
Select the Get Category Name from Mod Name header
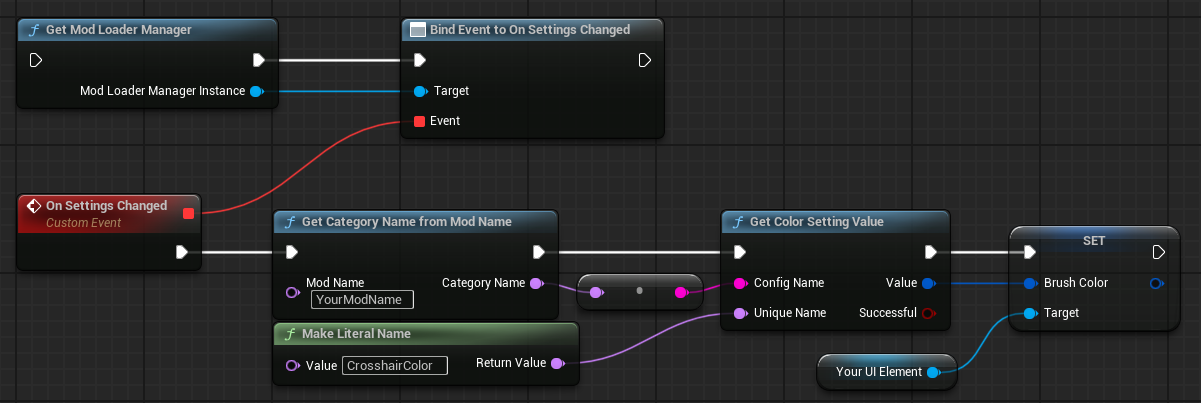(x=415, y=222)
